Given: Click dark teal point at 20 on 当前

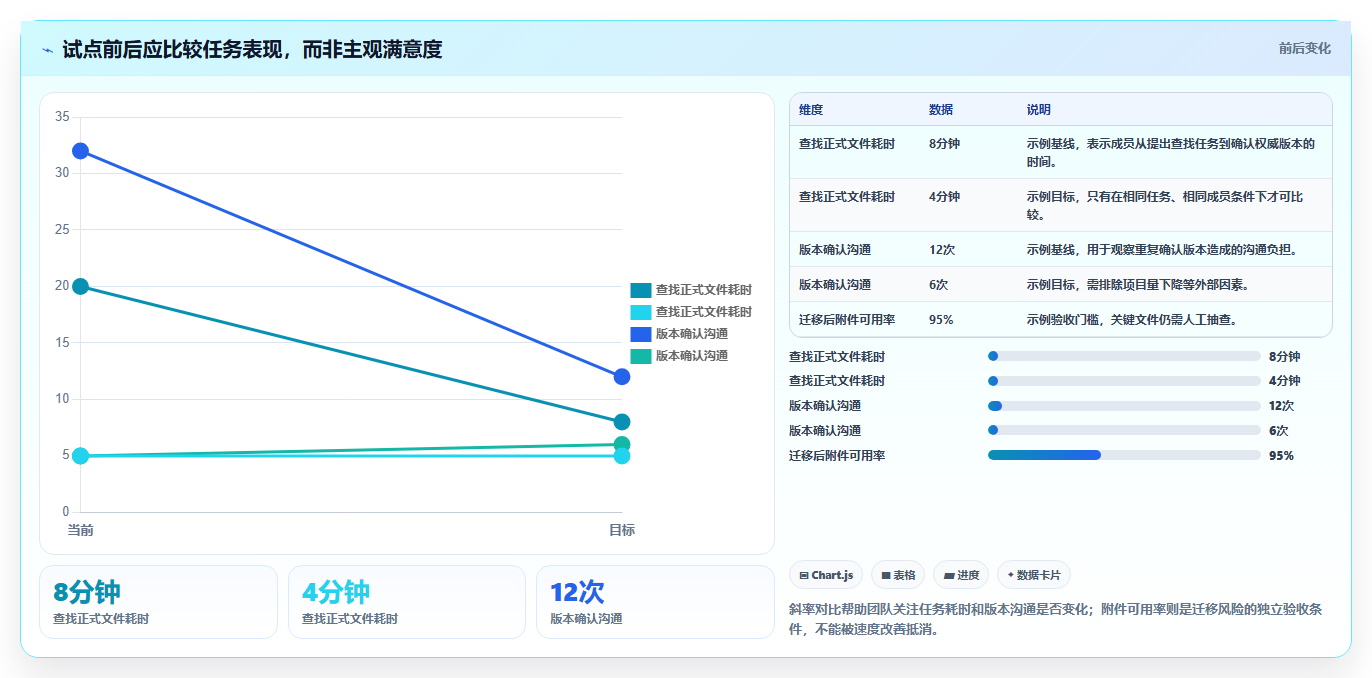Looking at the screenshot, I should (80, 286).
